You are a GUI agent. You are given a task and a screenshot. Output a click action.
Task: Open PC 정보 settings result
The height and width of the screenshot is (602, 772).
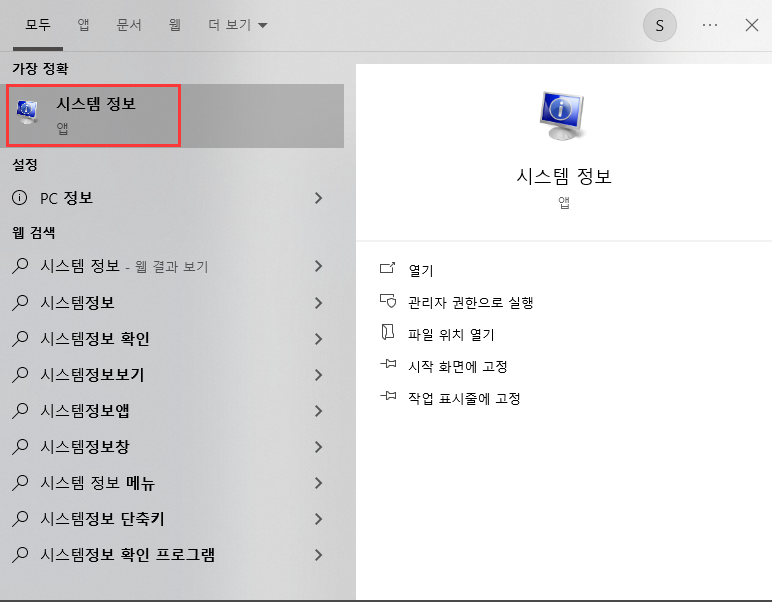click(172, 198)
